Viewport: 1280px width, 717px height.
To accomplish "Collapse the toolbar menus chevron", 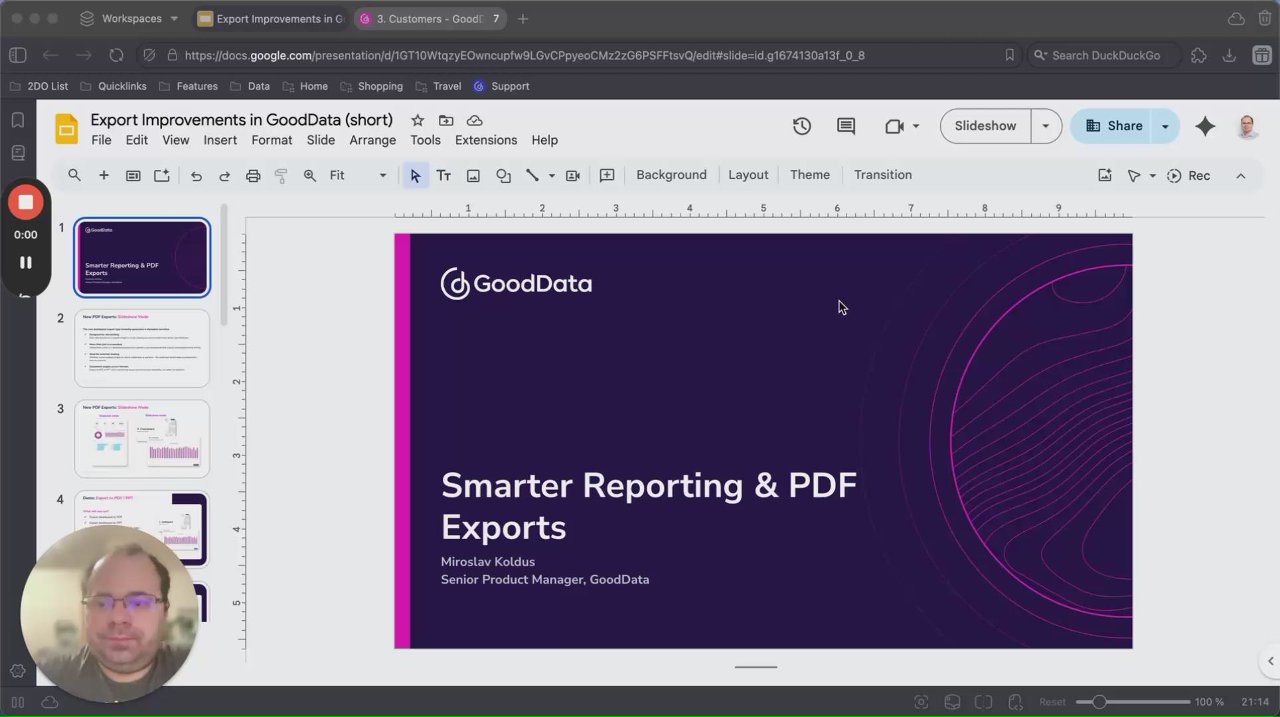I will coord(1241,175).
